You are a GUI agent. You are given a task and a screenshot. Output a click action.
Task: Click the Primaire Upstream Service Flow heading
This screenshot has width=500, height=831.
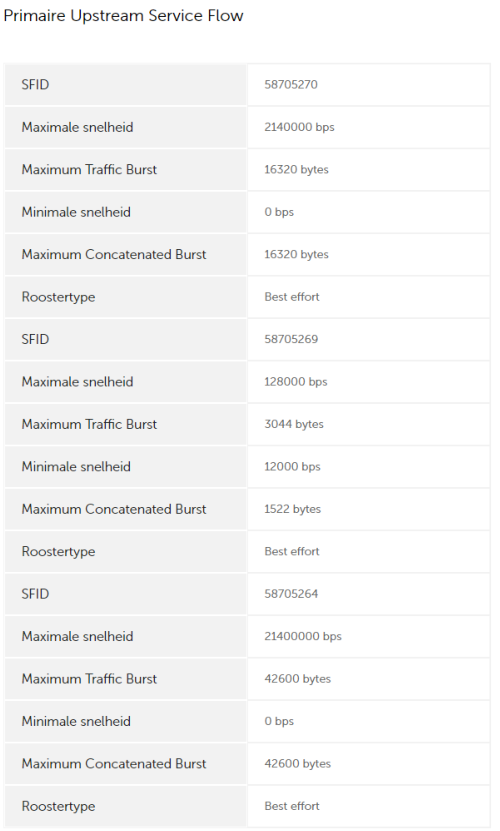coord(123,16)
